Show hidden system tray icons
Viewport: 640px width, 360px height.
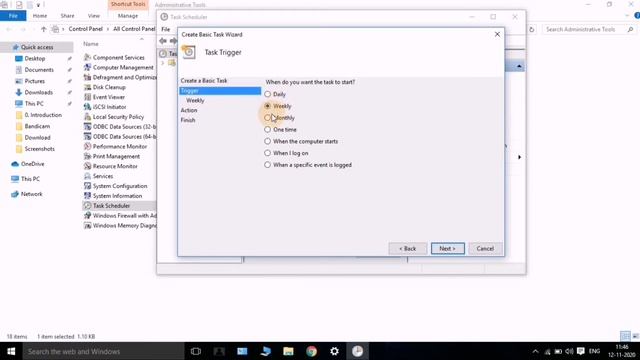(536, 351)
